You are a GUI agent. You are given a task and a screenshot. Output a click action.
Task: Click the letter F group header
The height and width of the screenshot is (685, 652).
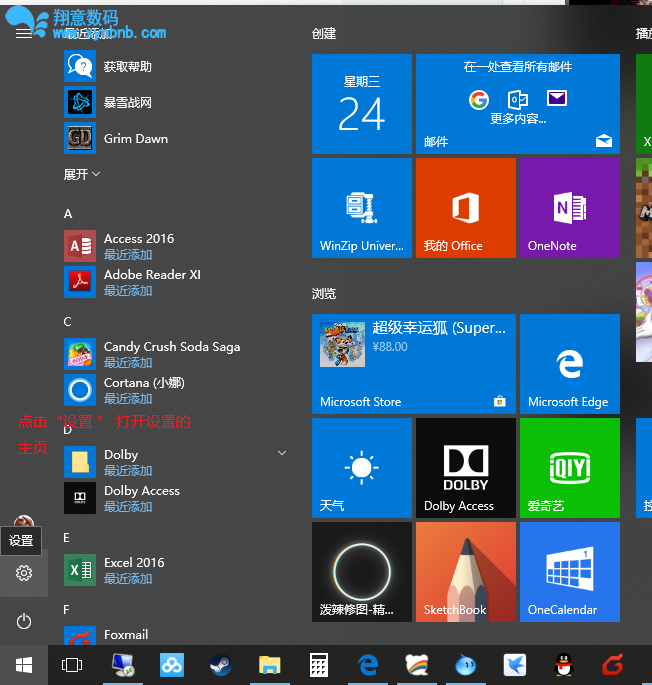[x=66, y=609]
